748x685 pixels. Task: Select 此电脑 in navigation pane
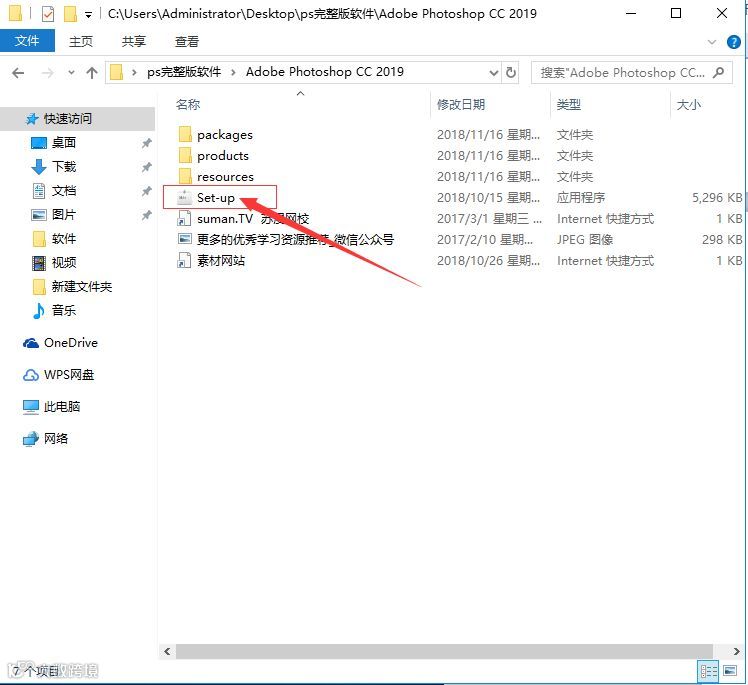tap(62, 407)
